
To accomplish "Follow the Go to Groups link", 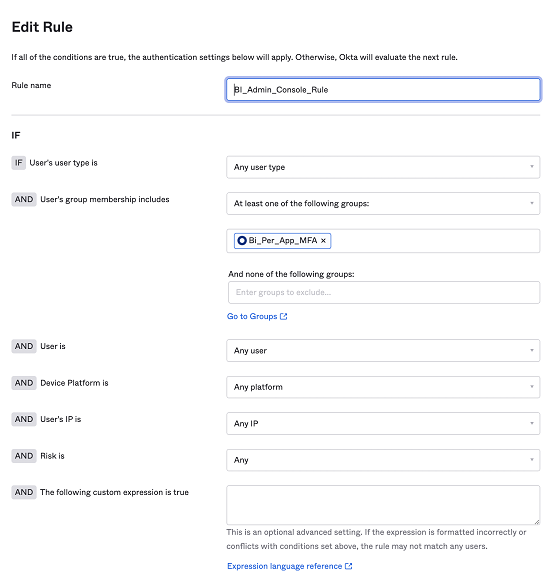I will (x=252, y=316).
